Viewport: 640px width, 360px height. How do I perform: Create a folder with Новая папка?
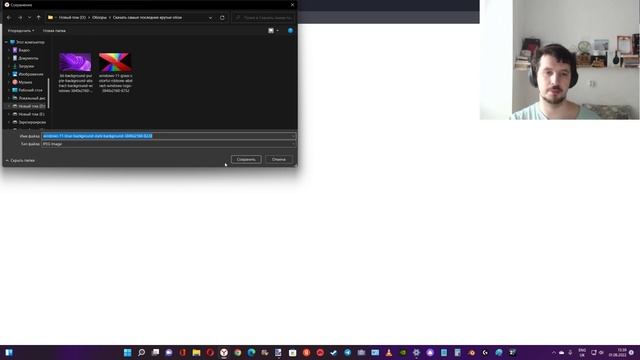point(54,31)
